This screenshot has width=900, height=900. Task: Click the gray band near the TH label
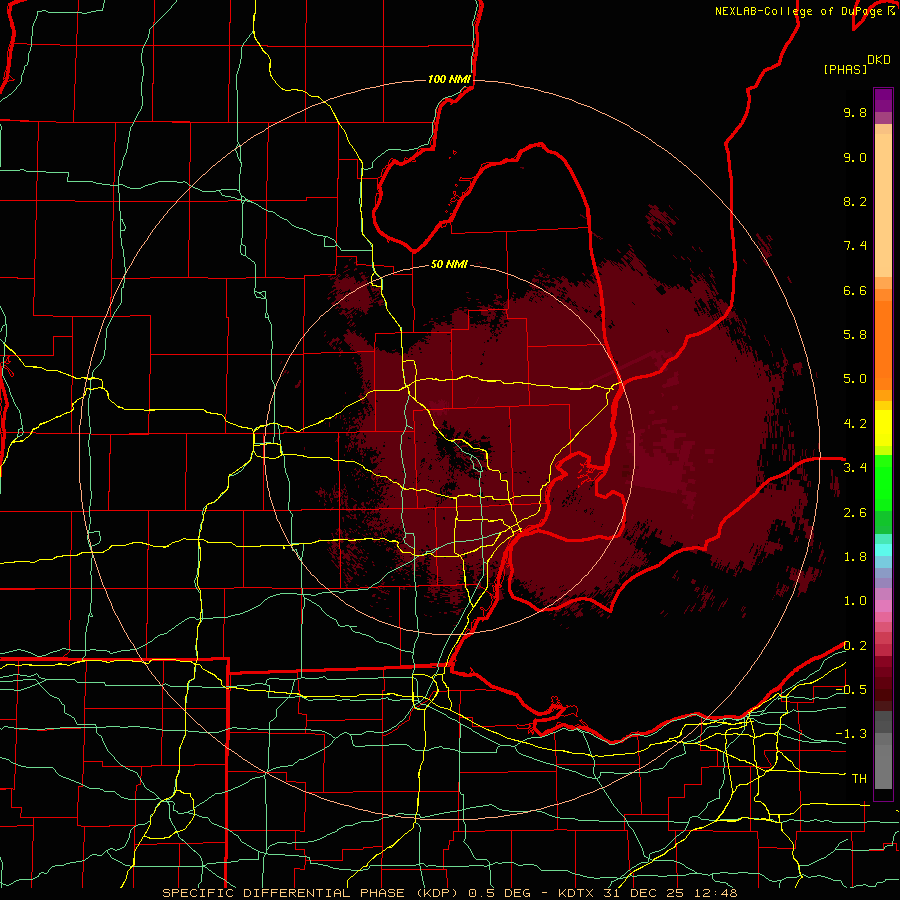(x=883, y=768)
